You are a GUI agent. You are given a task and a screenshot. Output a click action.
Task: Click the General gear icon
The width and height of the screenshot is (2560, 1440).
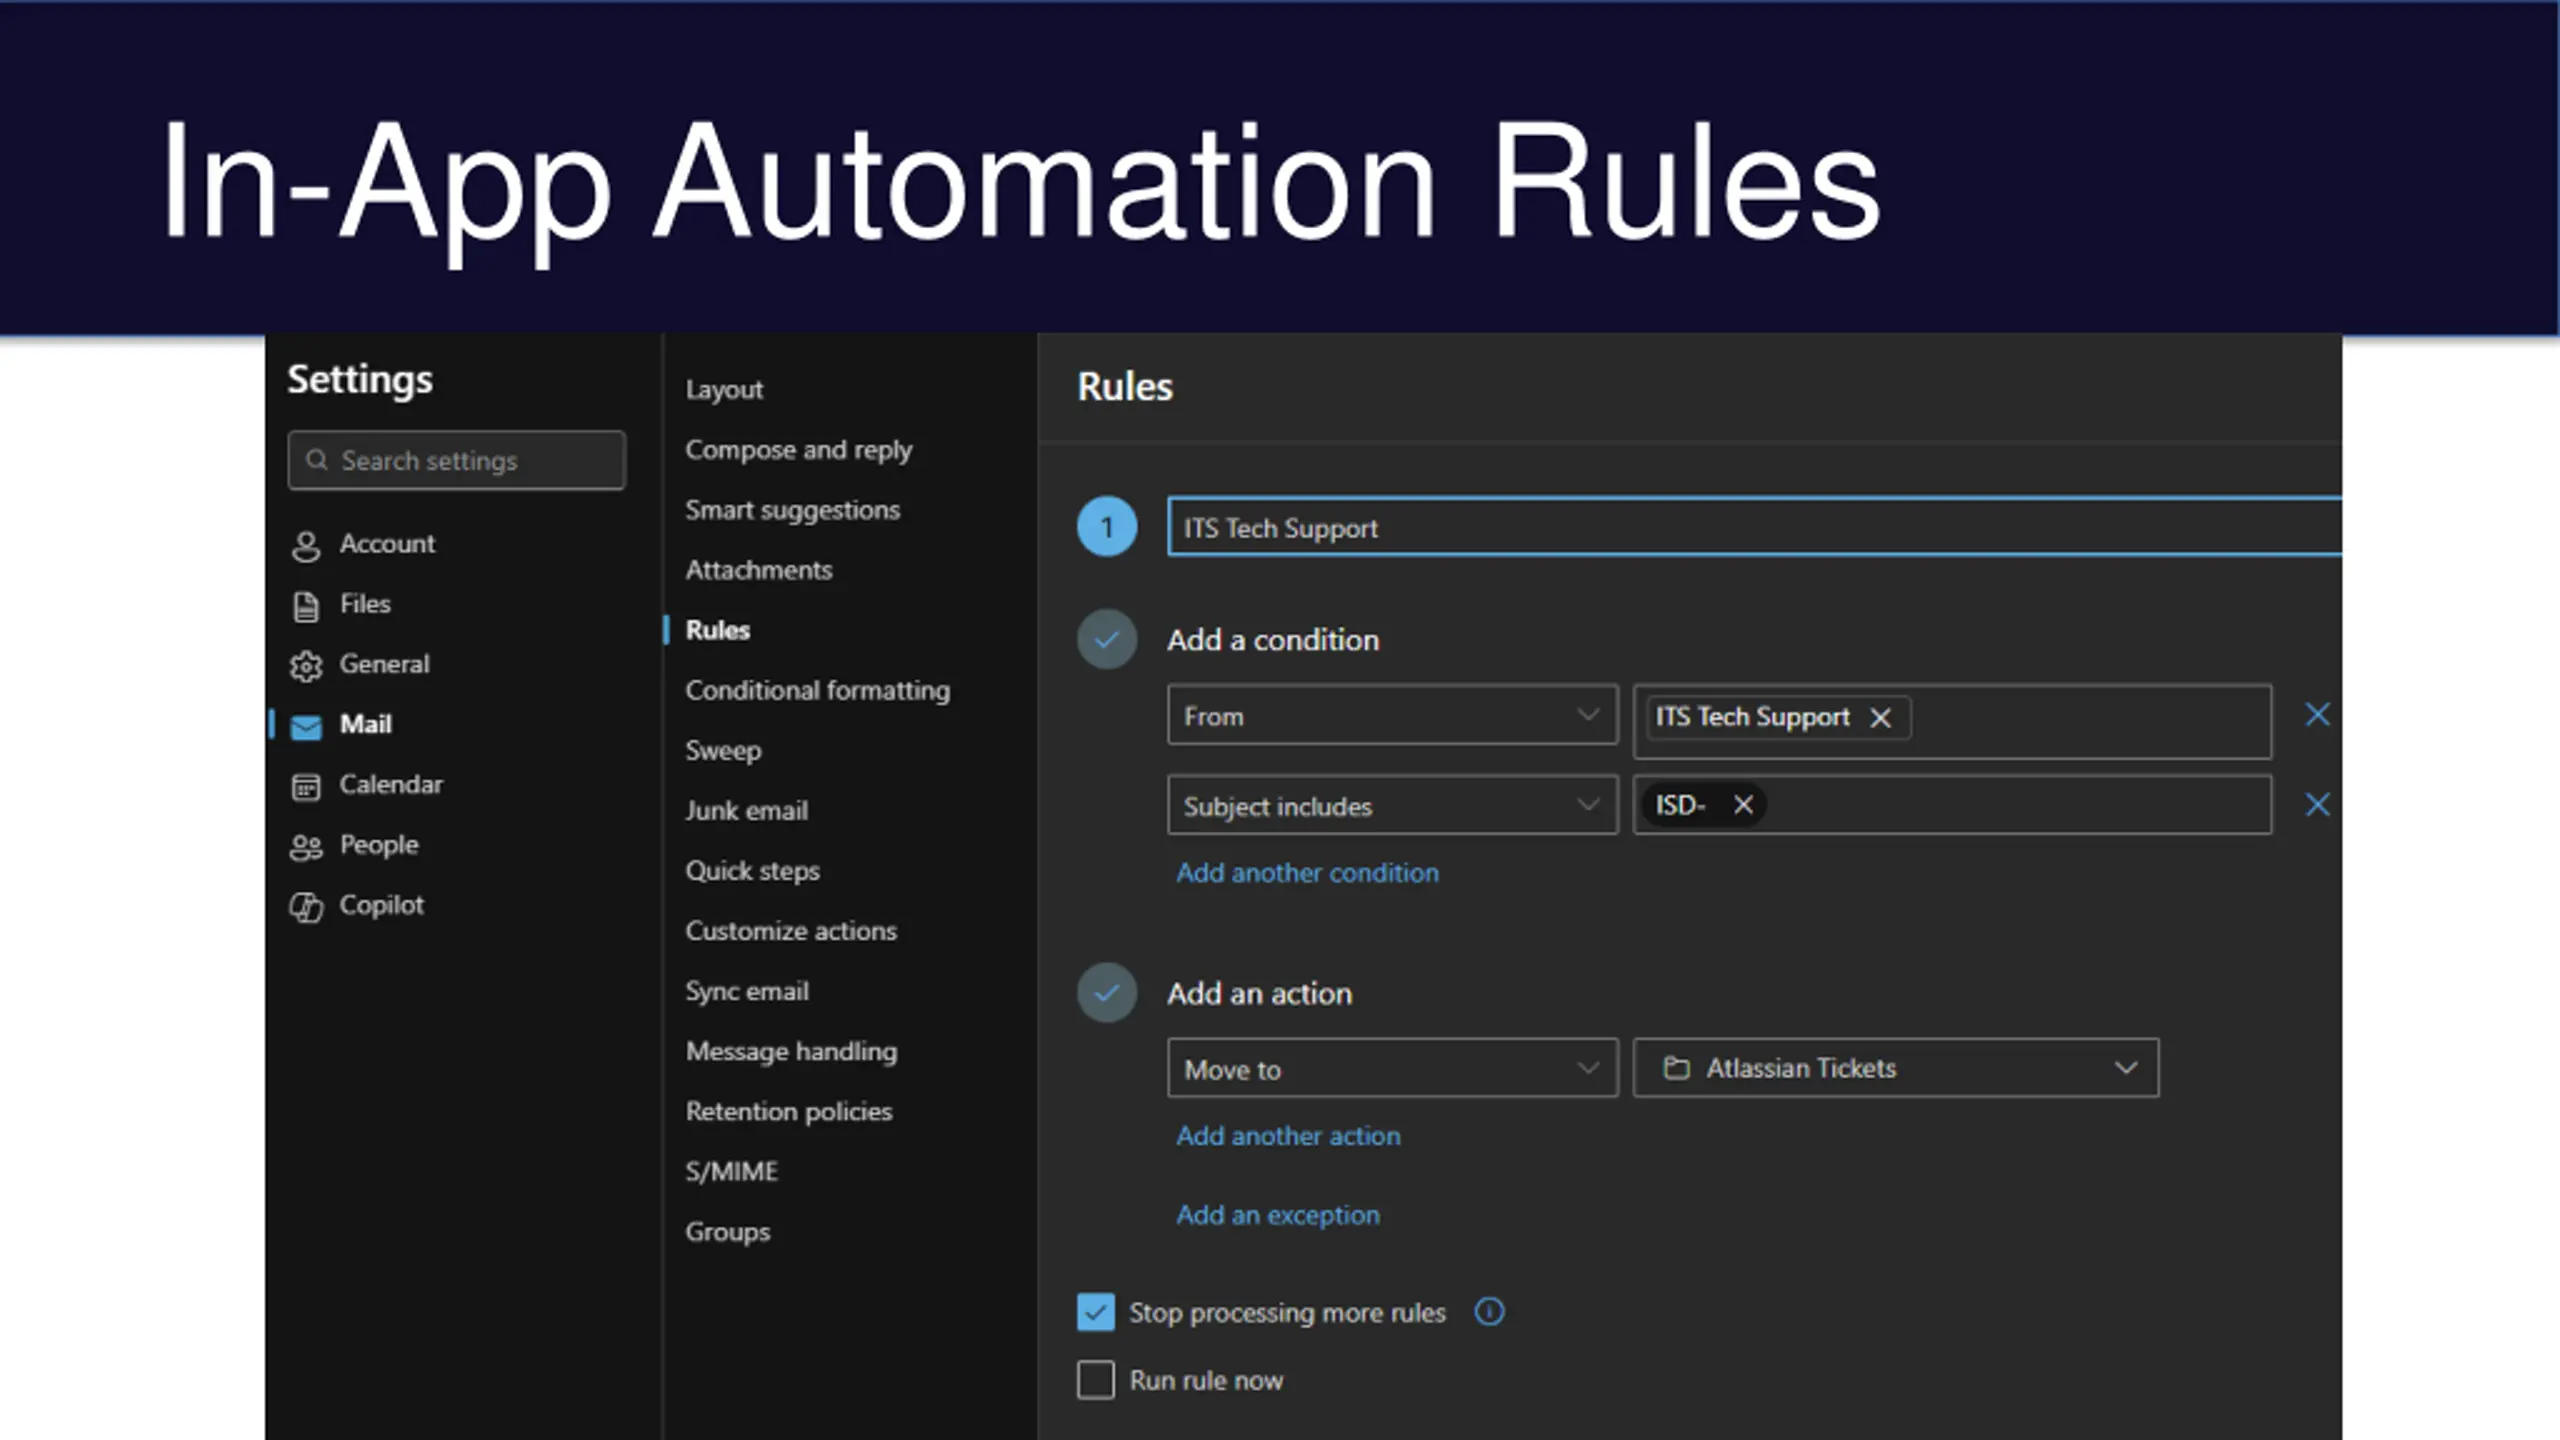[x=306, y=666]
